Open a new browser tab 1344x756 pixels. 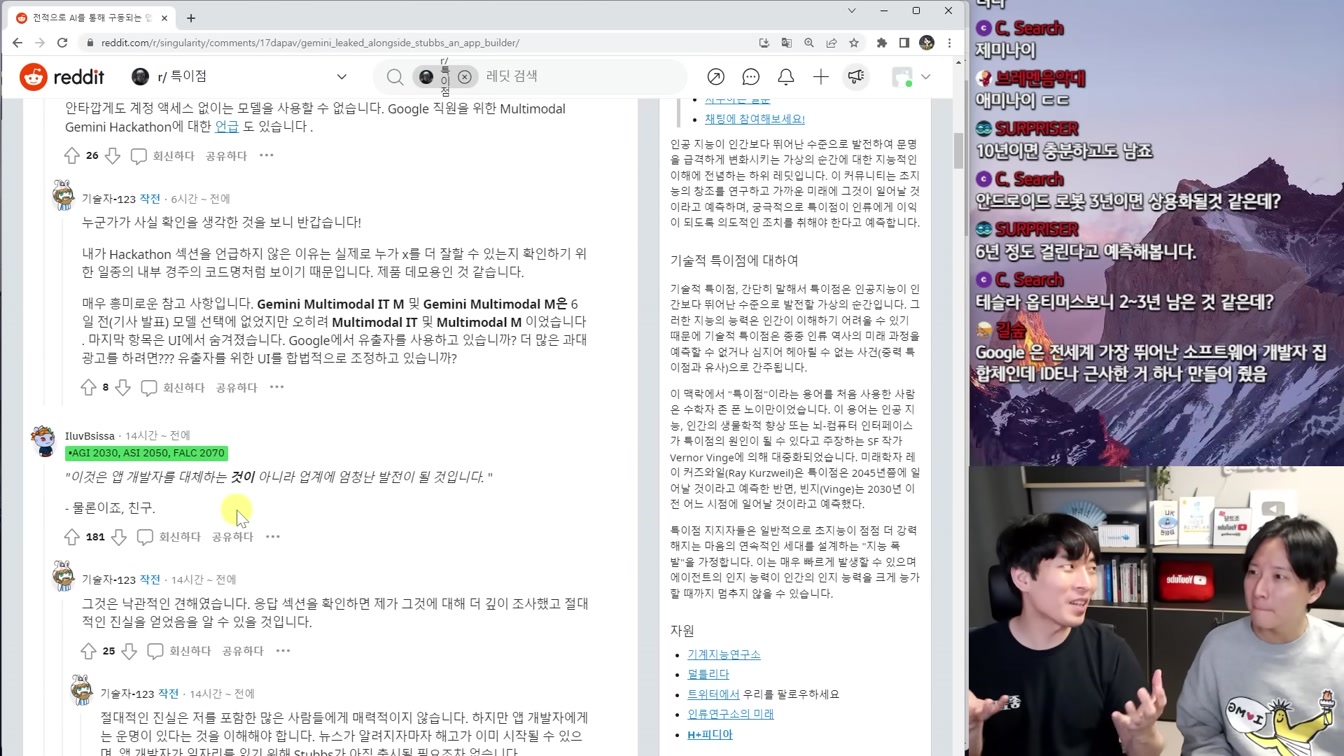pyautogui.click(x=191, y=17)
